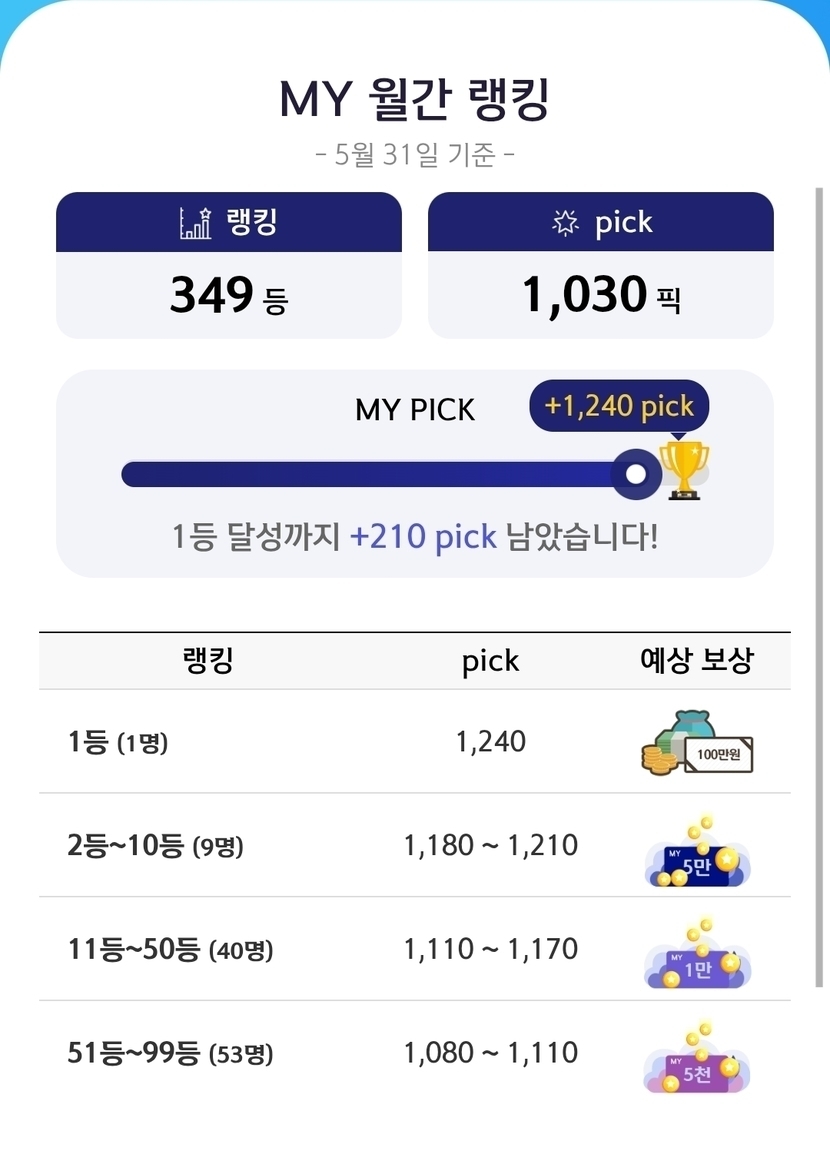Click the ranking chart icon
Viewport: 830px width, 1154px height.
(196, 222)
